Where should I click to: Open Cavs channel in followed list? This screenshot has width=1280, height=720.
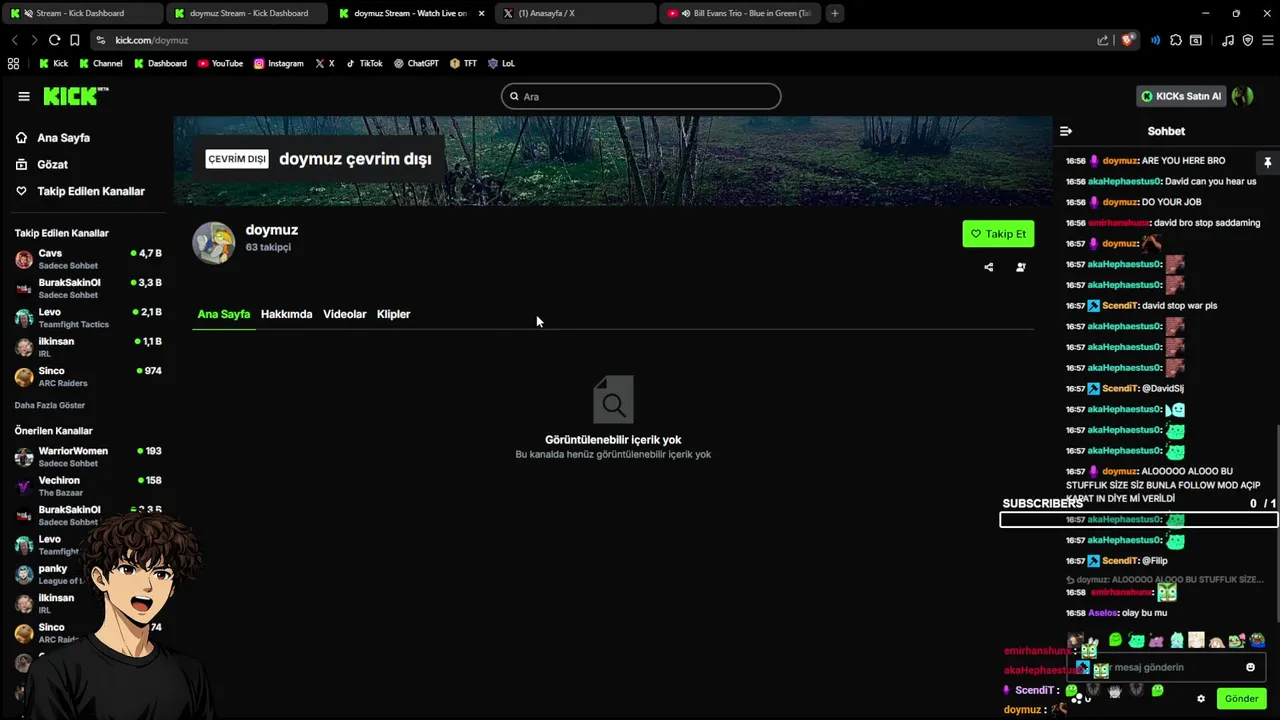click(88, 259)
